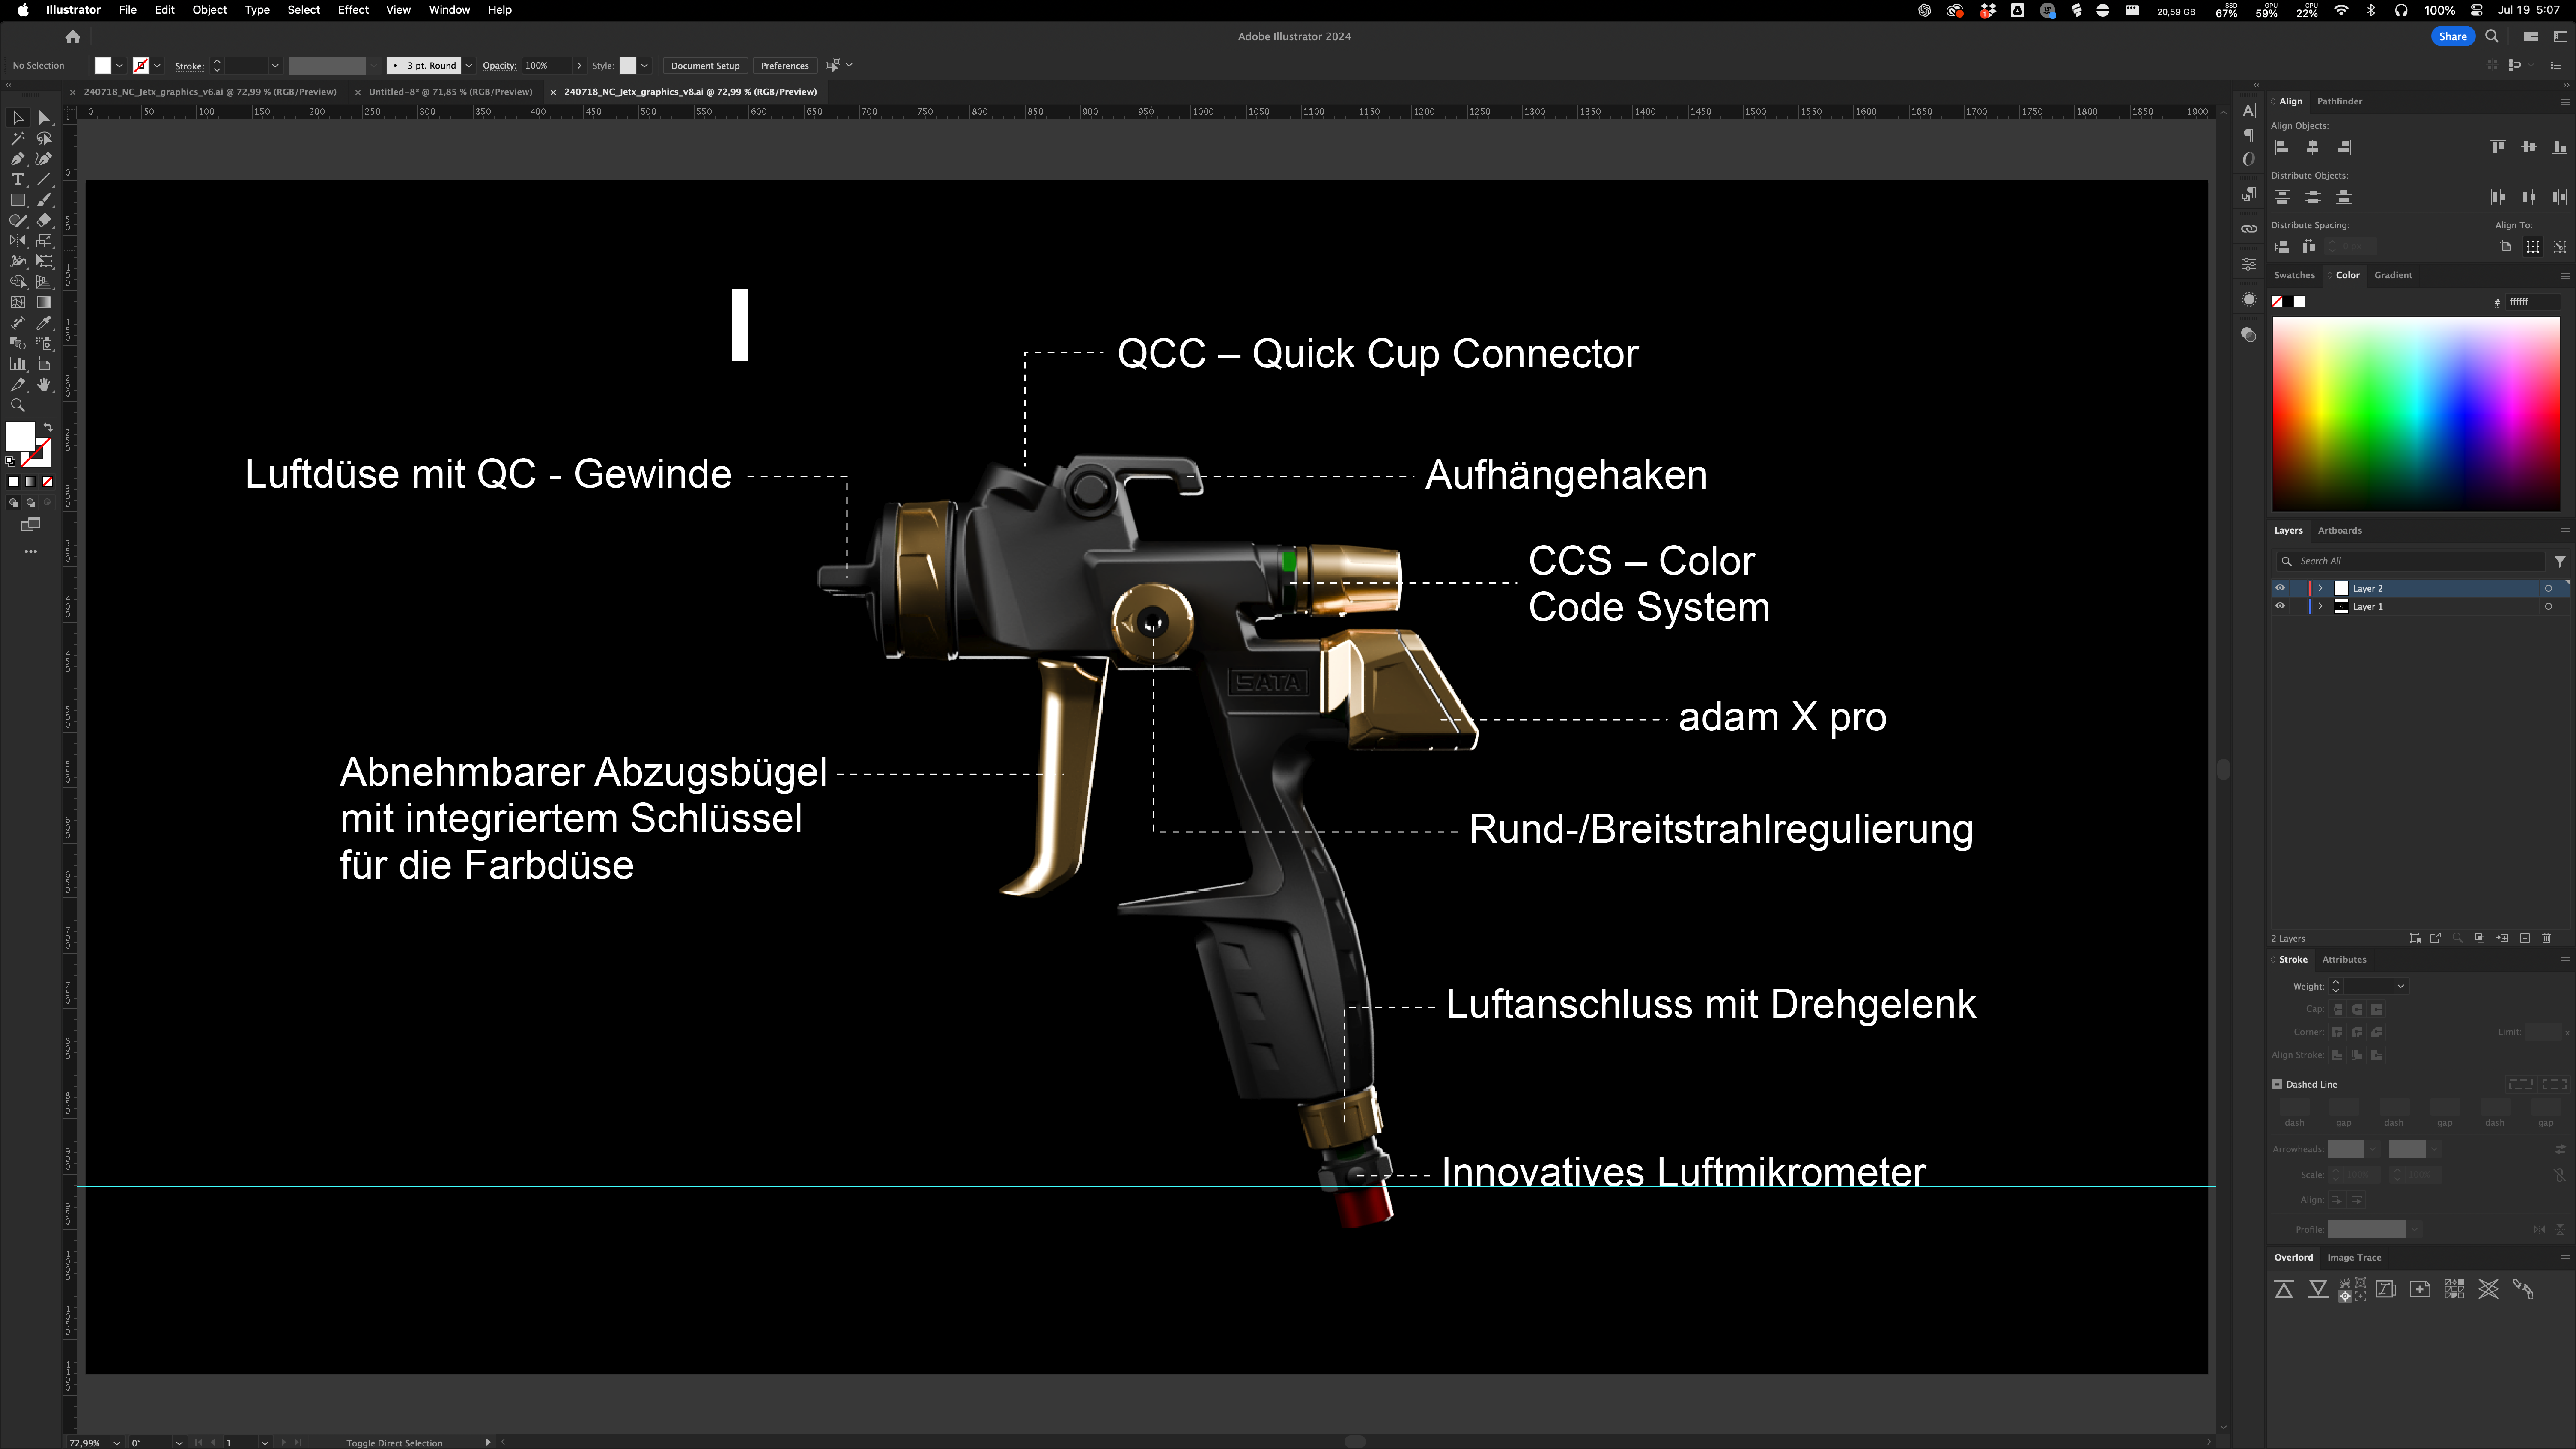Open Stroke panel Weight dropdown

(x=2400, y=986)
